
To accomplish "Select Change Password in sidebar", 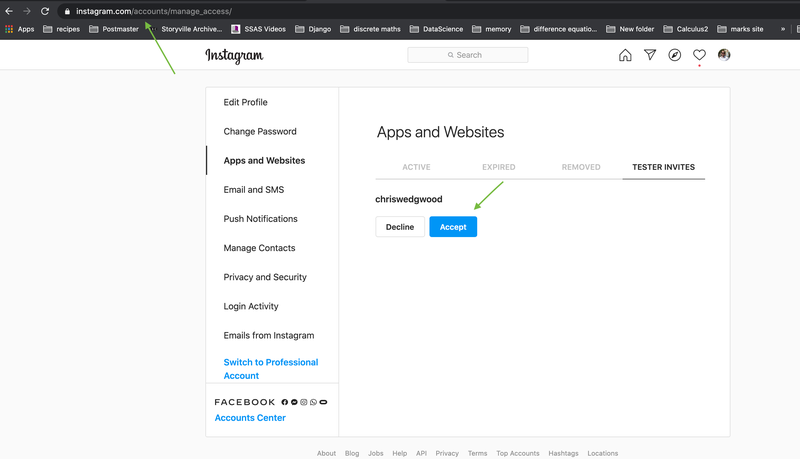I will click(260, 131).
